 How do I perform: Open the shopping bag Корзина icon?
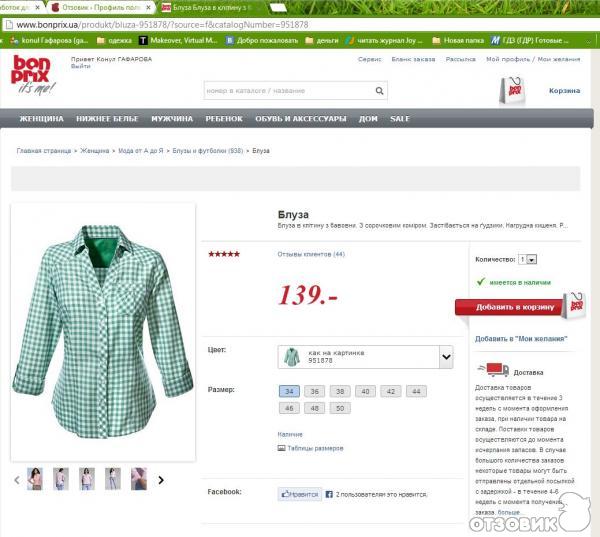tap(511, 91)
